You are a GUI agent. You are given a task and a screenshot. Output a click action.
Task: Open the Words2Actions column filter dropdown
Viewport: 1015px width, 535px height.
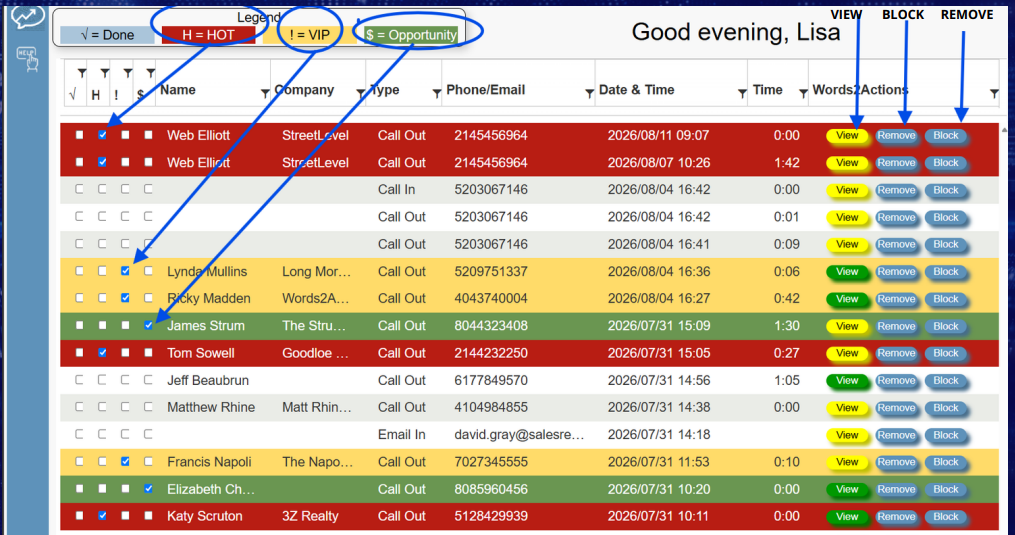point(994,94)
